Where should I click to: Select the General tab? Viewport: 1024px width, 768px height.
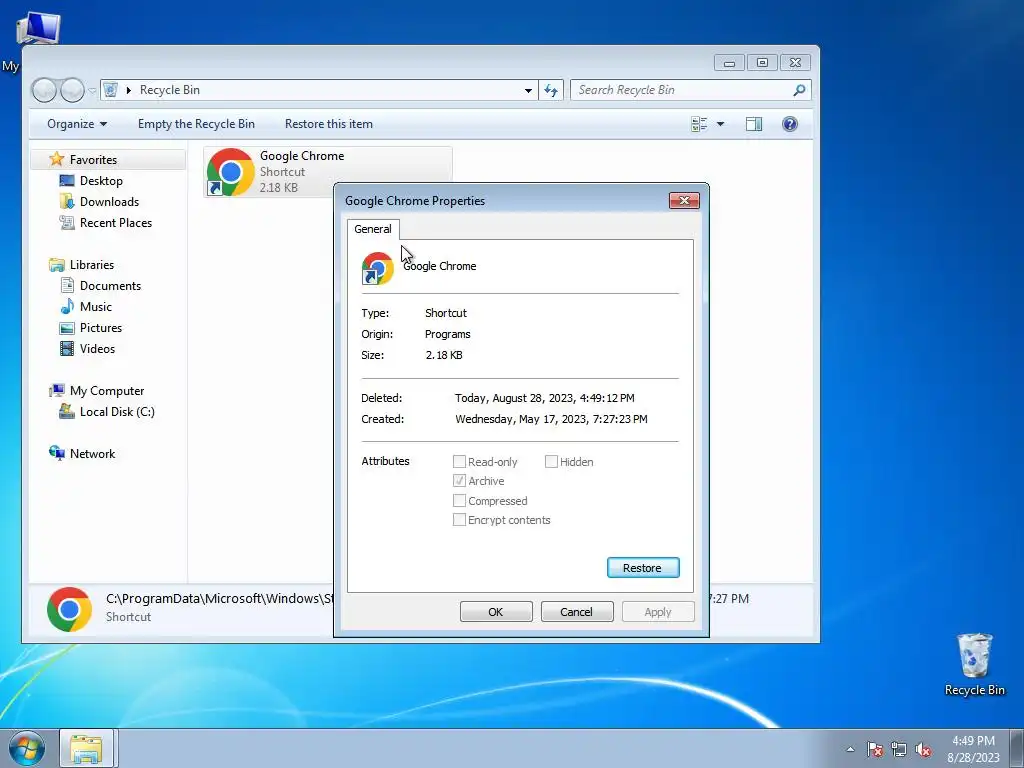[x=373, y=229]
